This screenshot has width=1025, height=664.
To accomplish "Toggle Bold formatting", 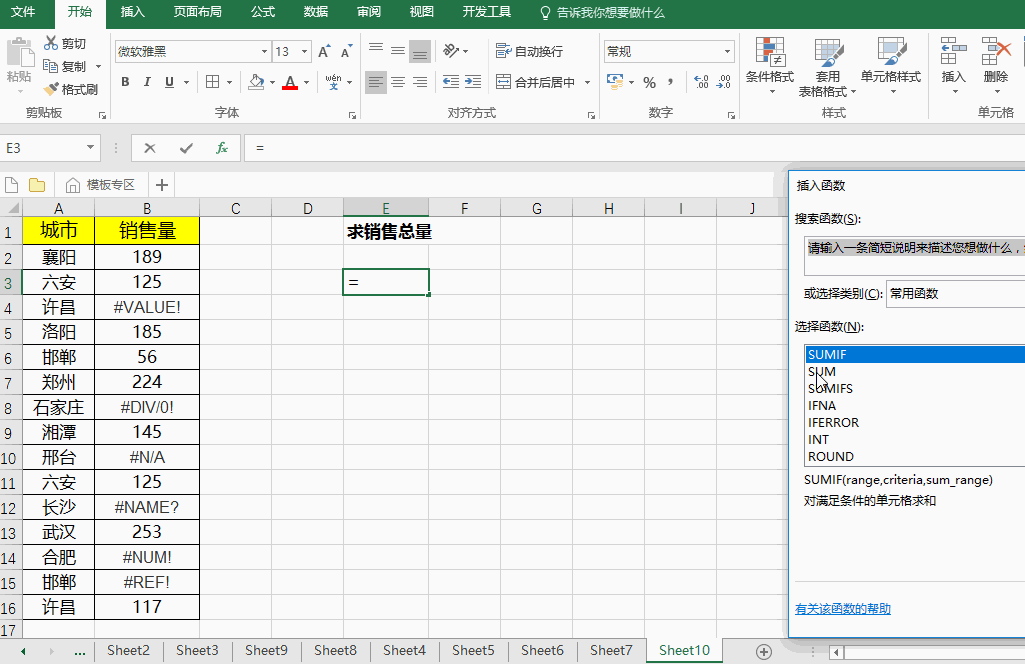I will pyautogui.click(x=125, y=82).
